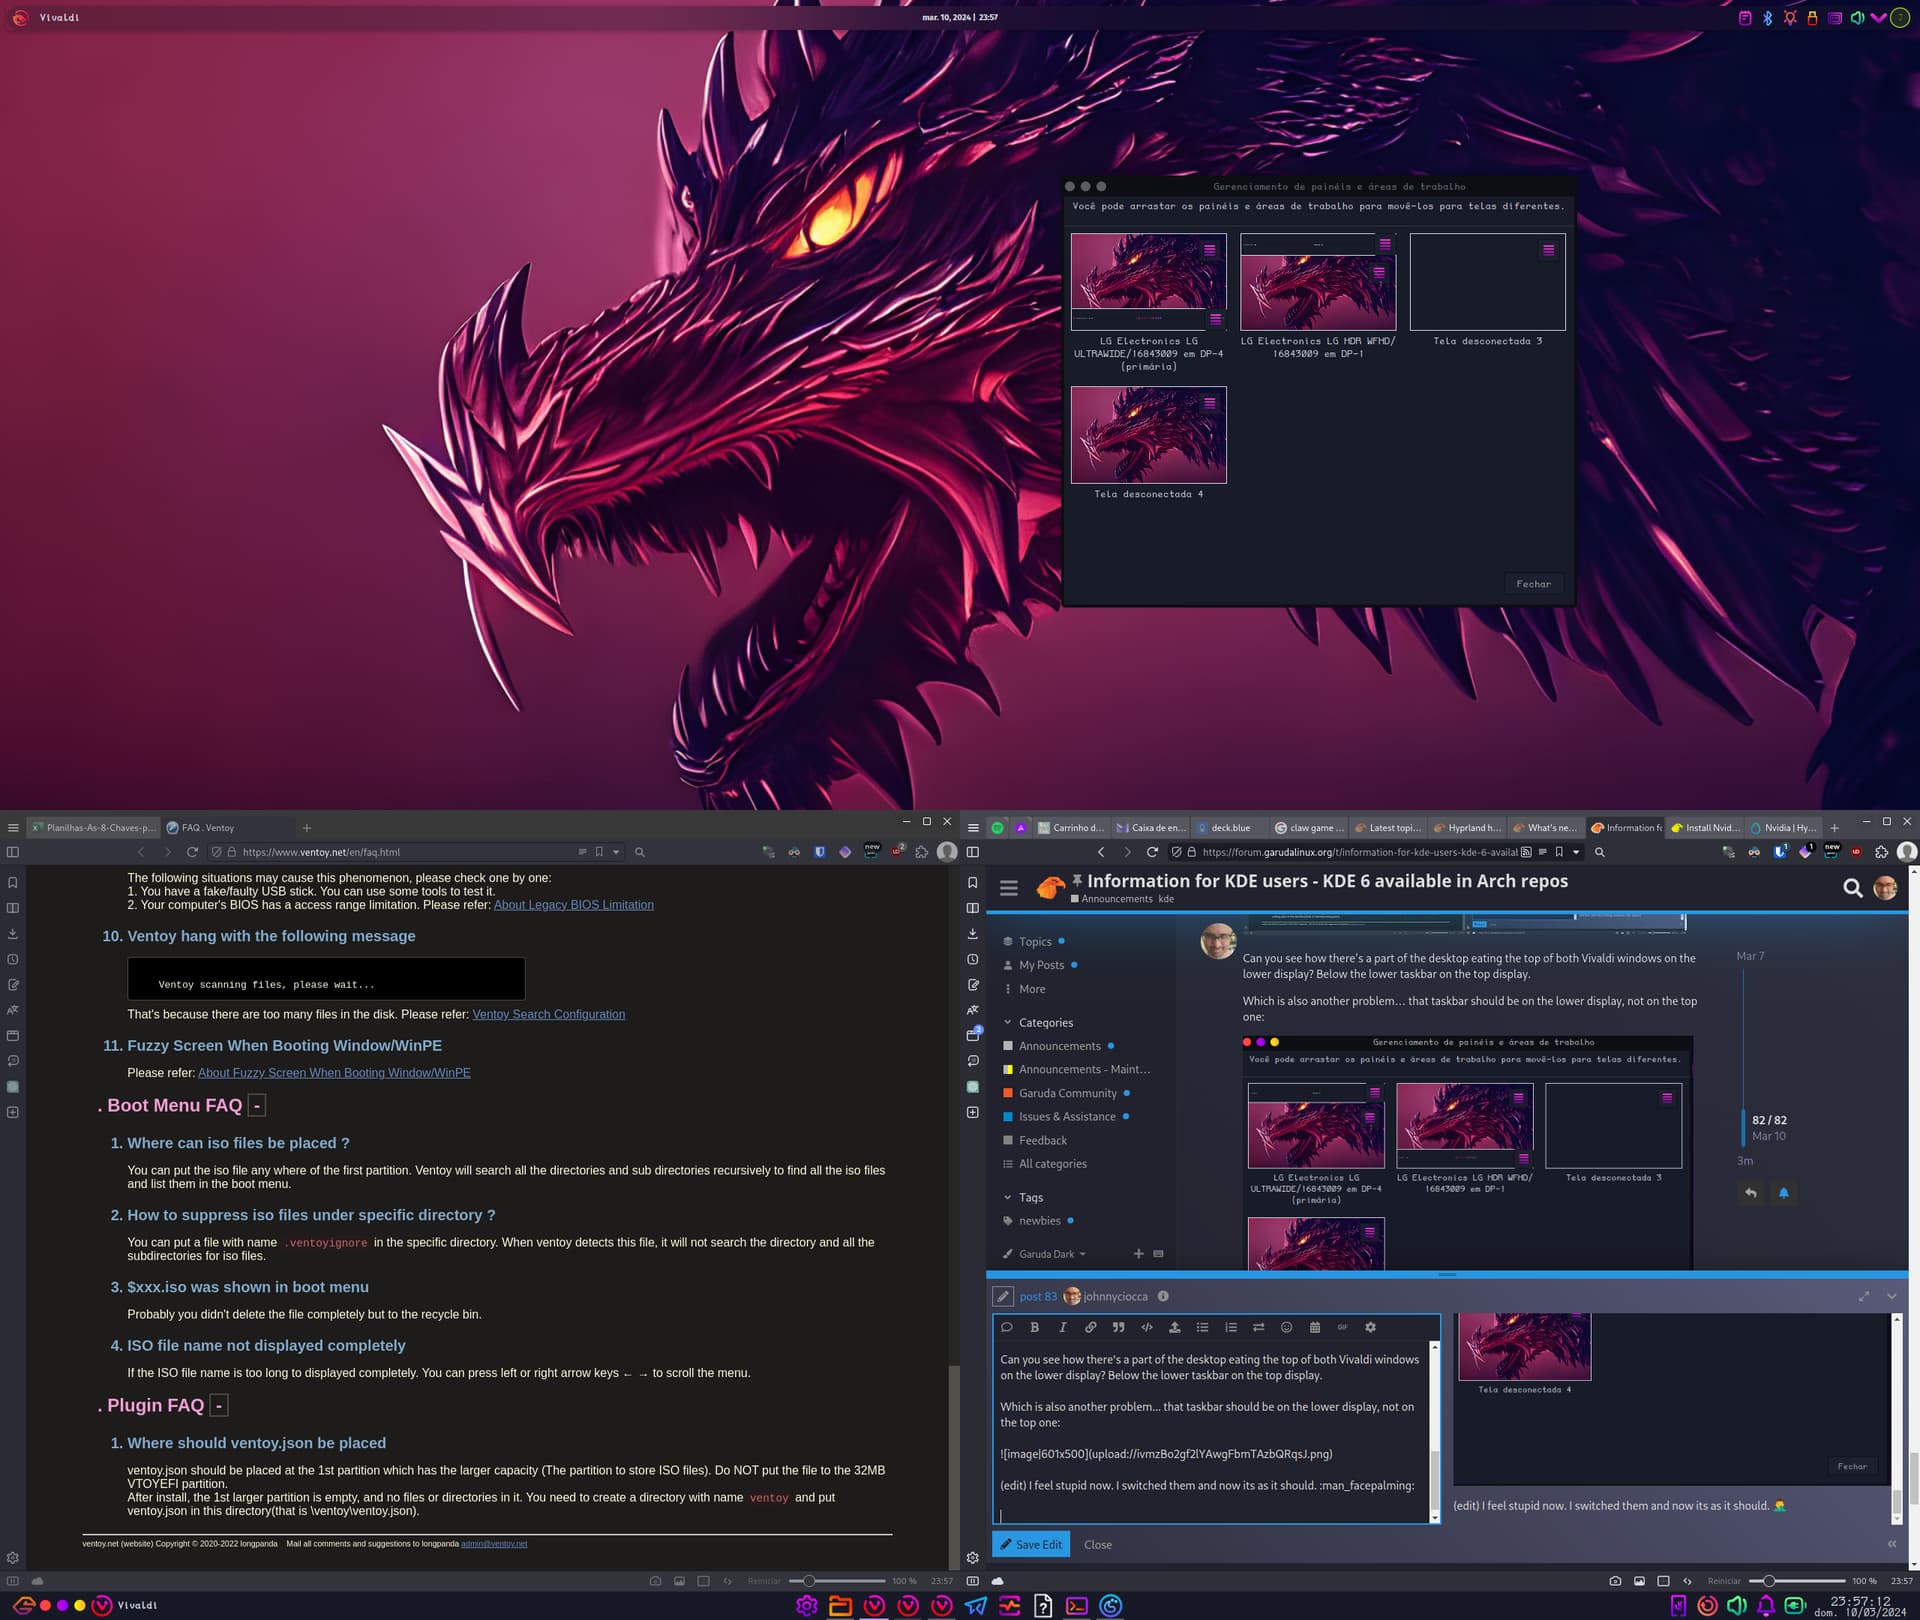Collapse the composer with the chevron down

tap(1892, 1296)
